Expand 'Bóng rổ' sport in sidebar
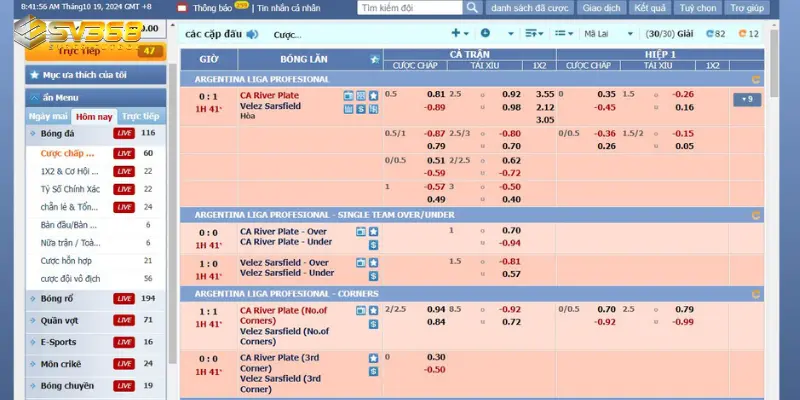Viewport: 800px width, 400px height. pyautogui.click(x=58, y=298)
